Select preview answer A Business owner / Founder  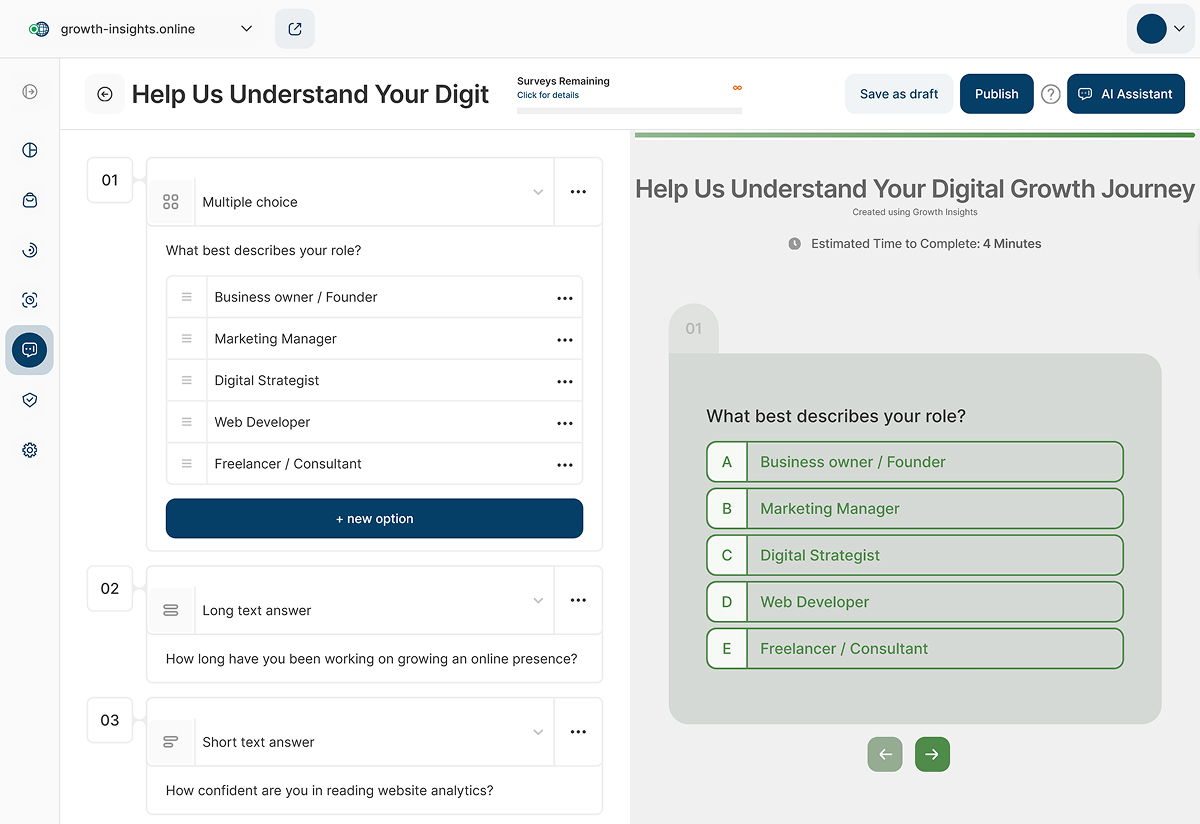tap(915, 462)
